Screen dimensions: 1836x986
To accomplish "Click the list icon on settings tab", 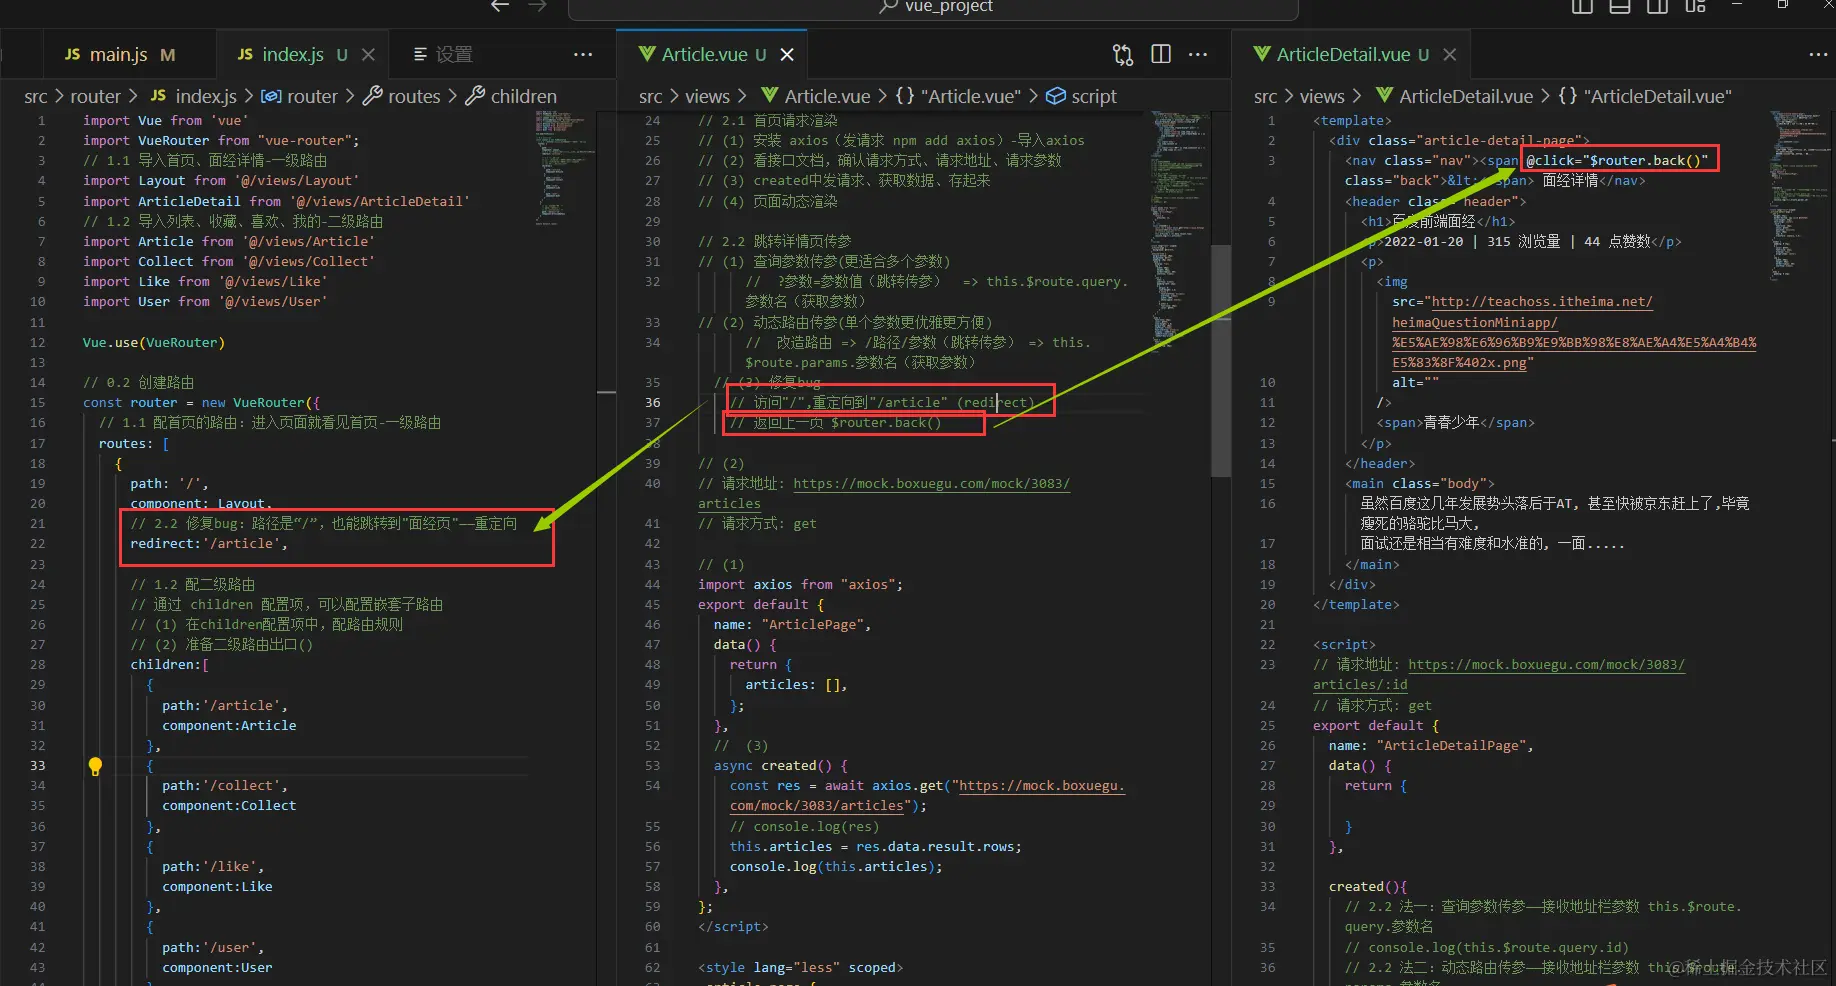I will (x=420, y=54).
